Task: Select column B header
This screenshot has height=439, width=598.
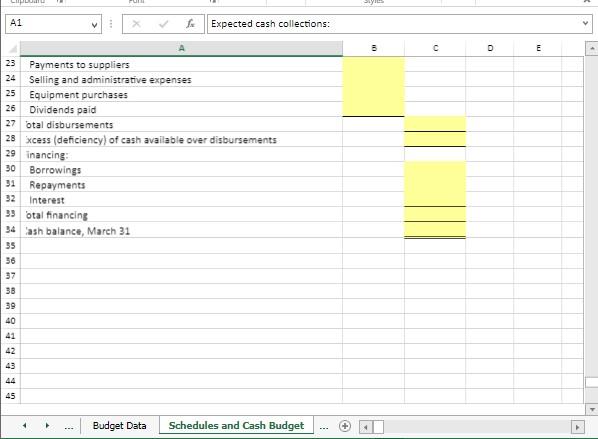Action: coord(374,48)
